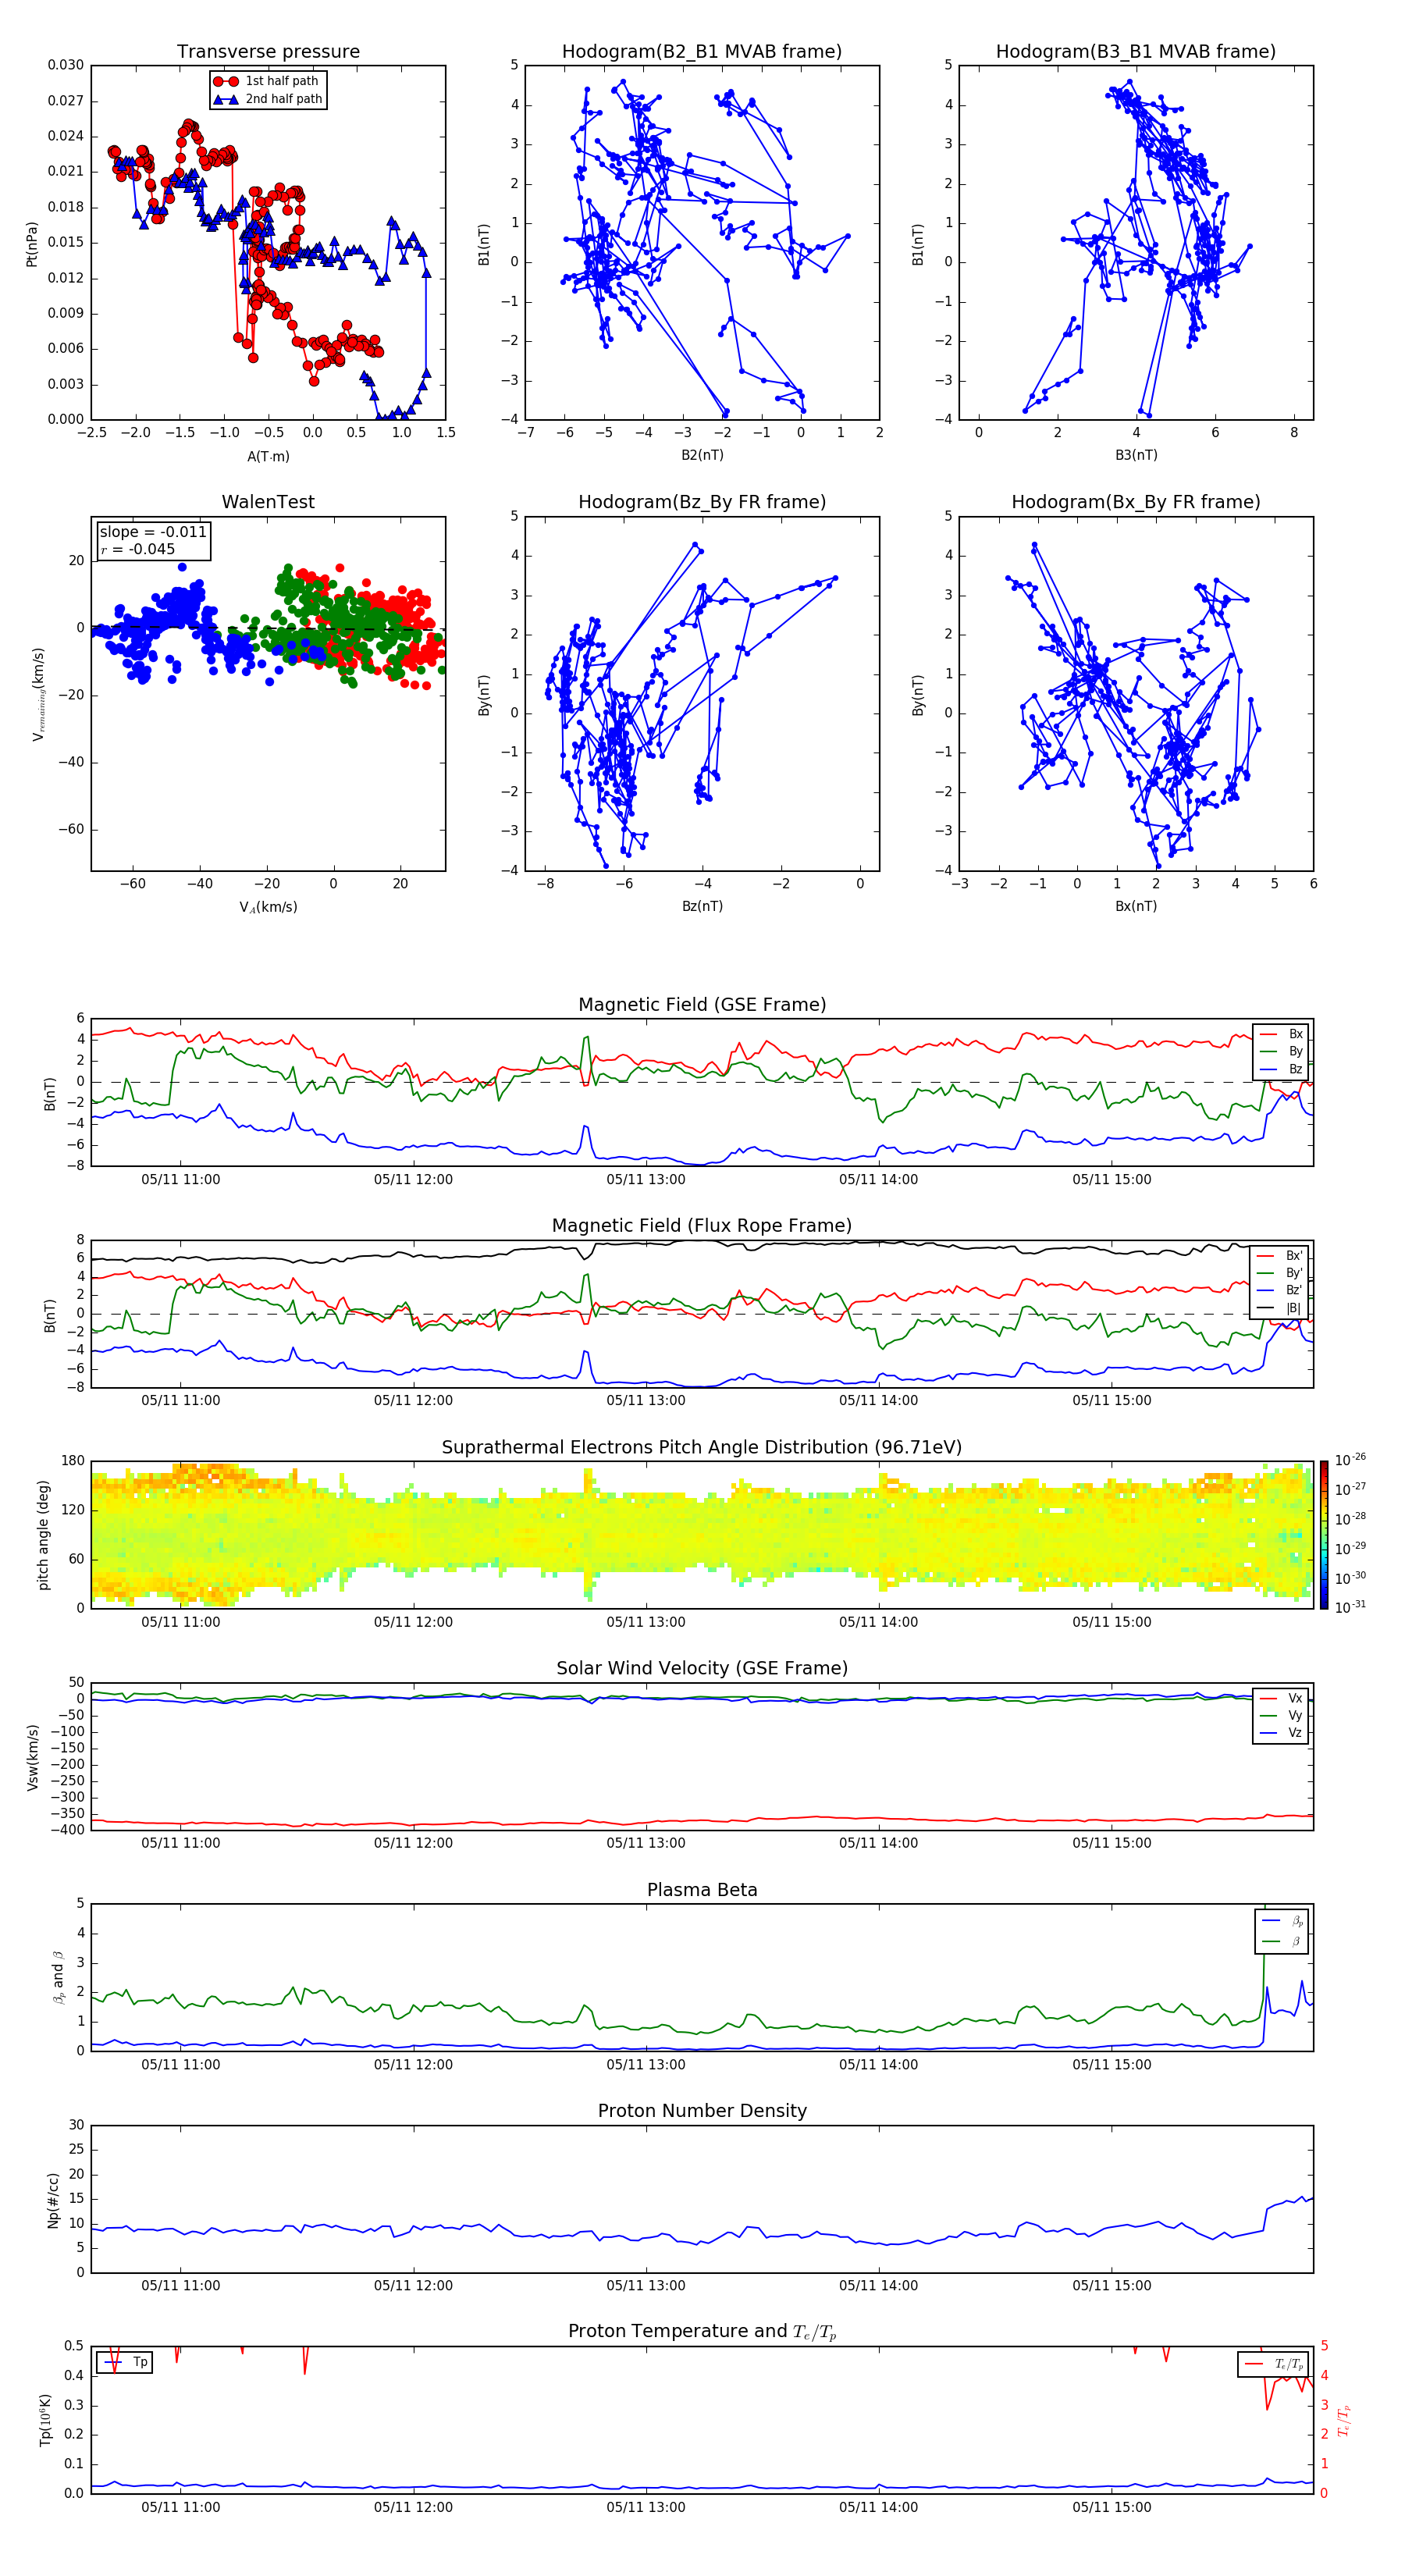Select 'Vz' in the solar wind legend
Viewport: 1405px width, 2576px height.
1282,1733
